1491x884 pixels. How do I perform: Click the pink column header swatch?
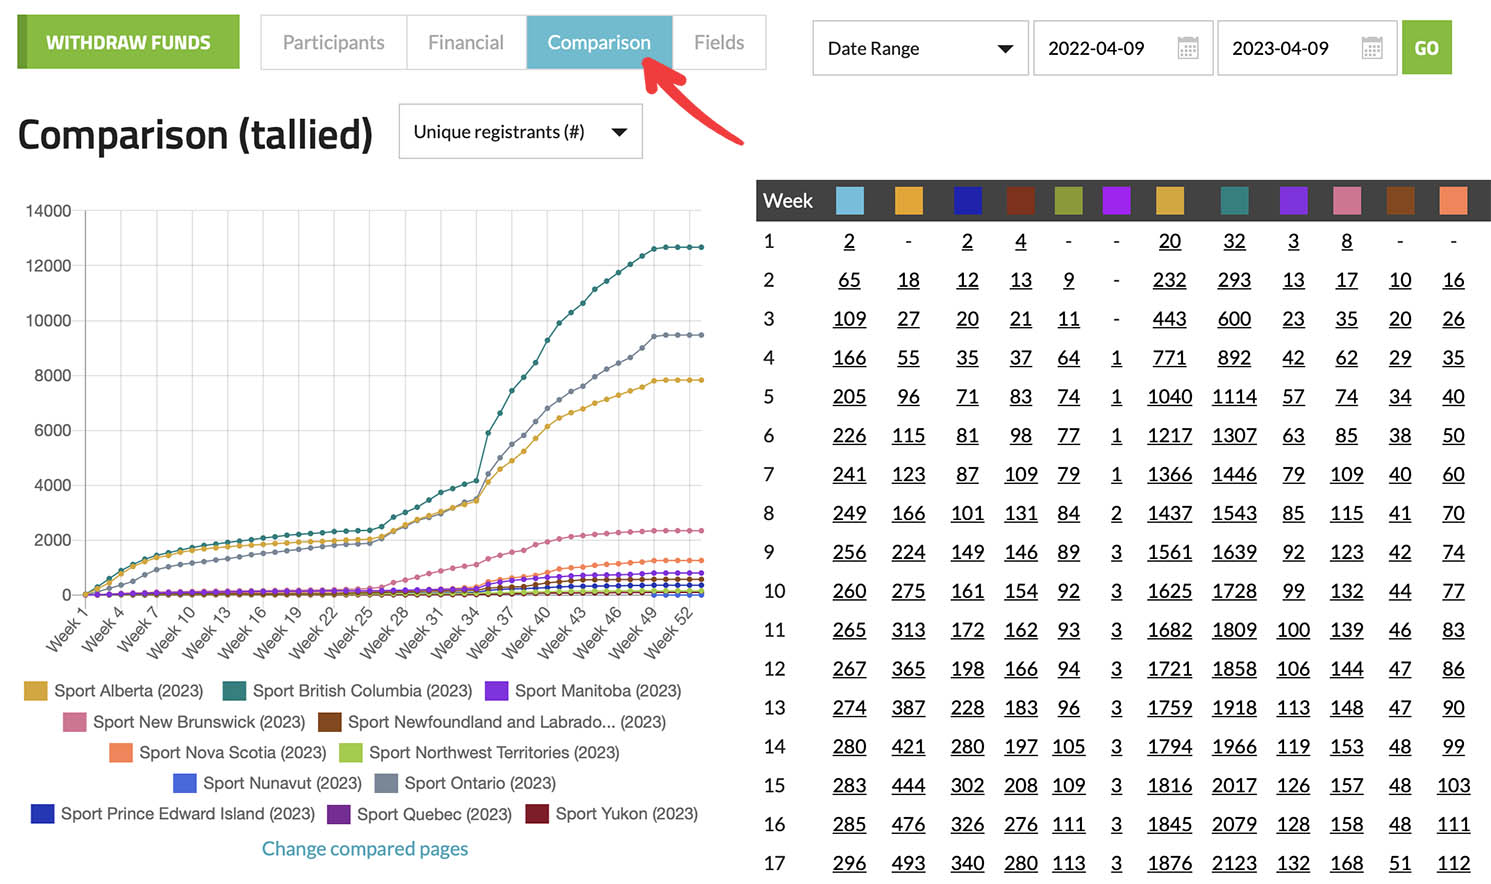tap(1346, 200)
